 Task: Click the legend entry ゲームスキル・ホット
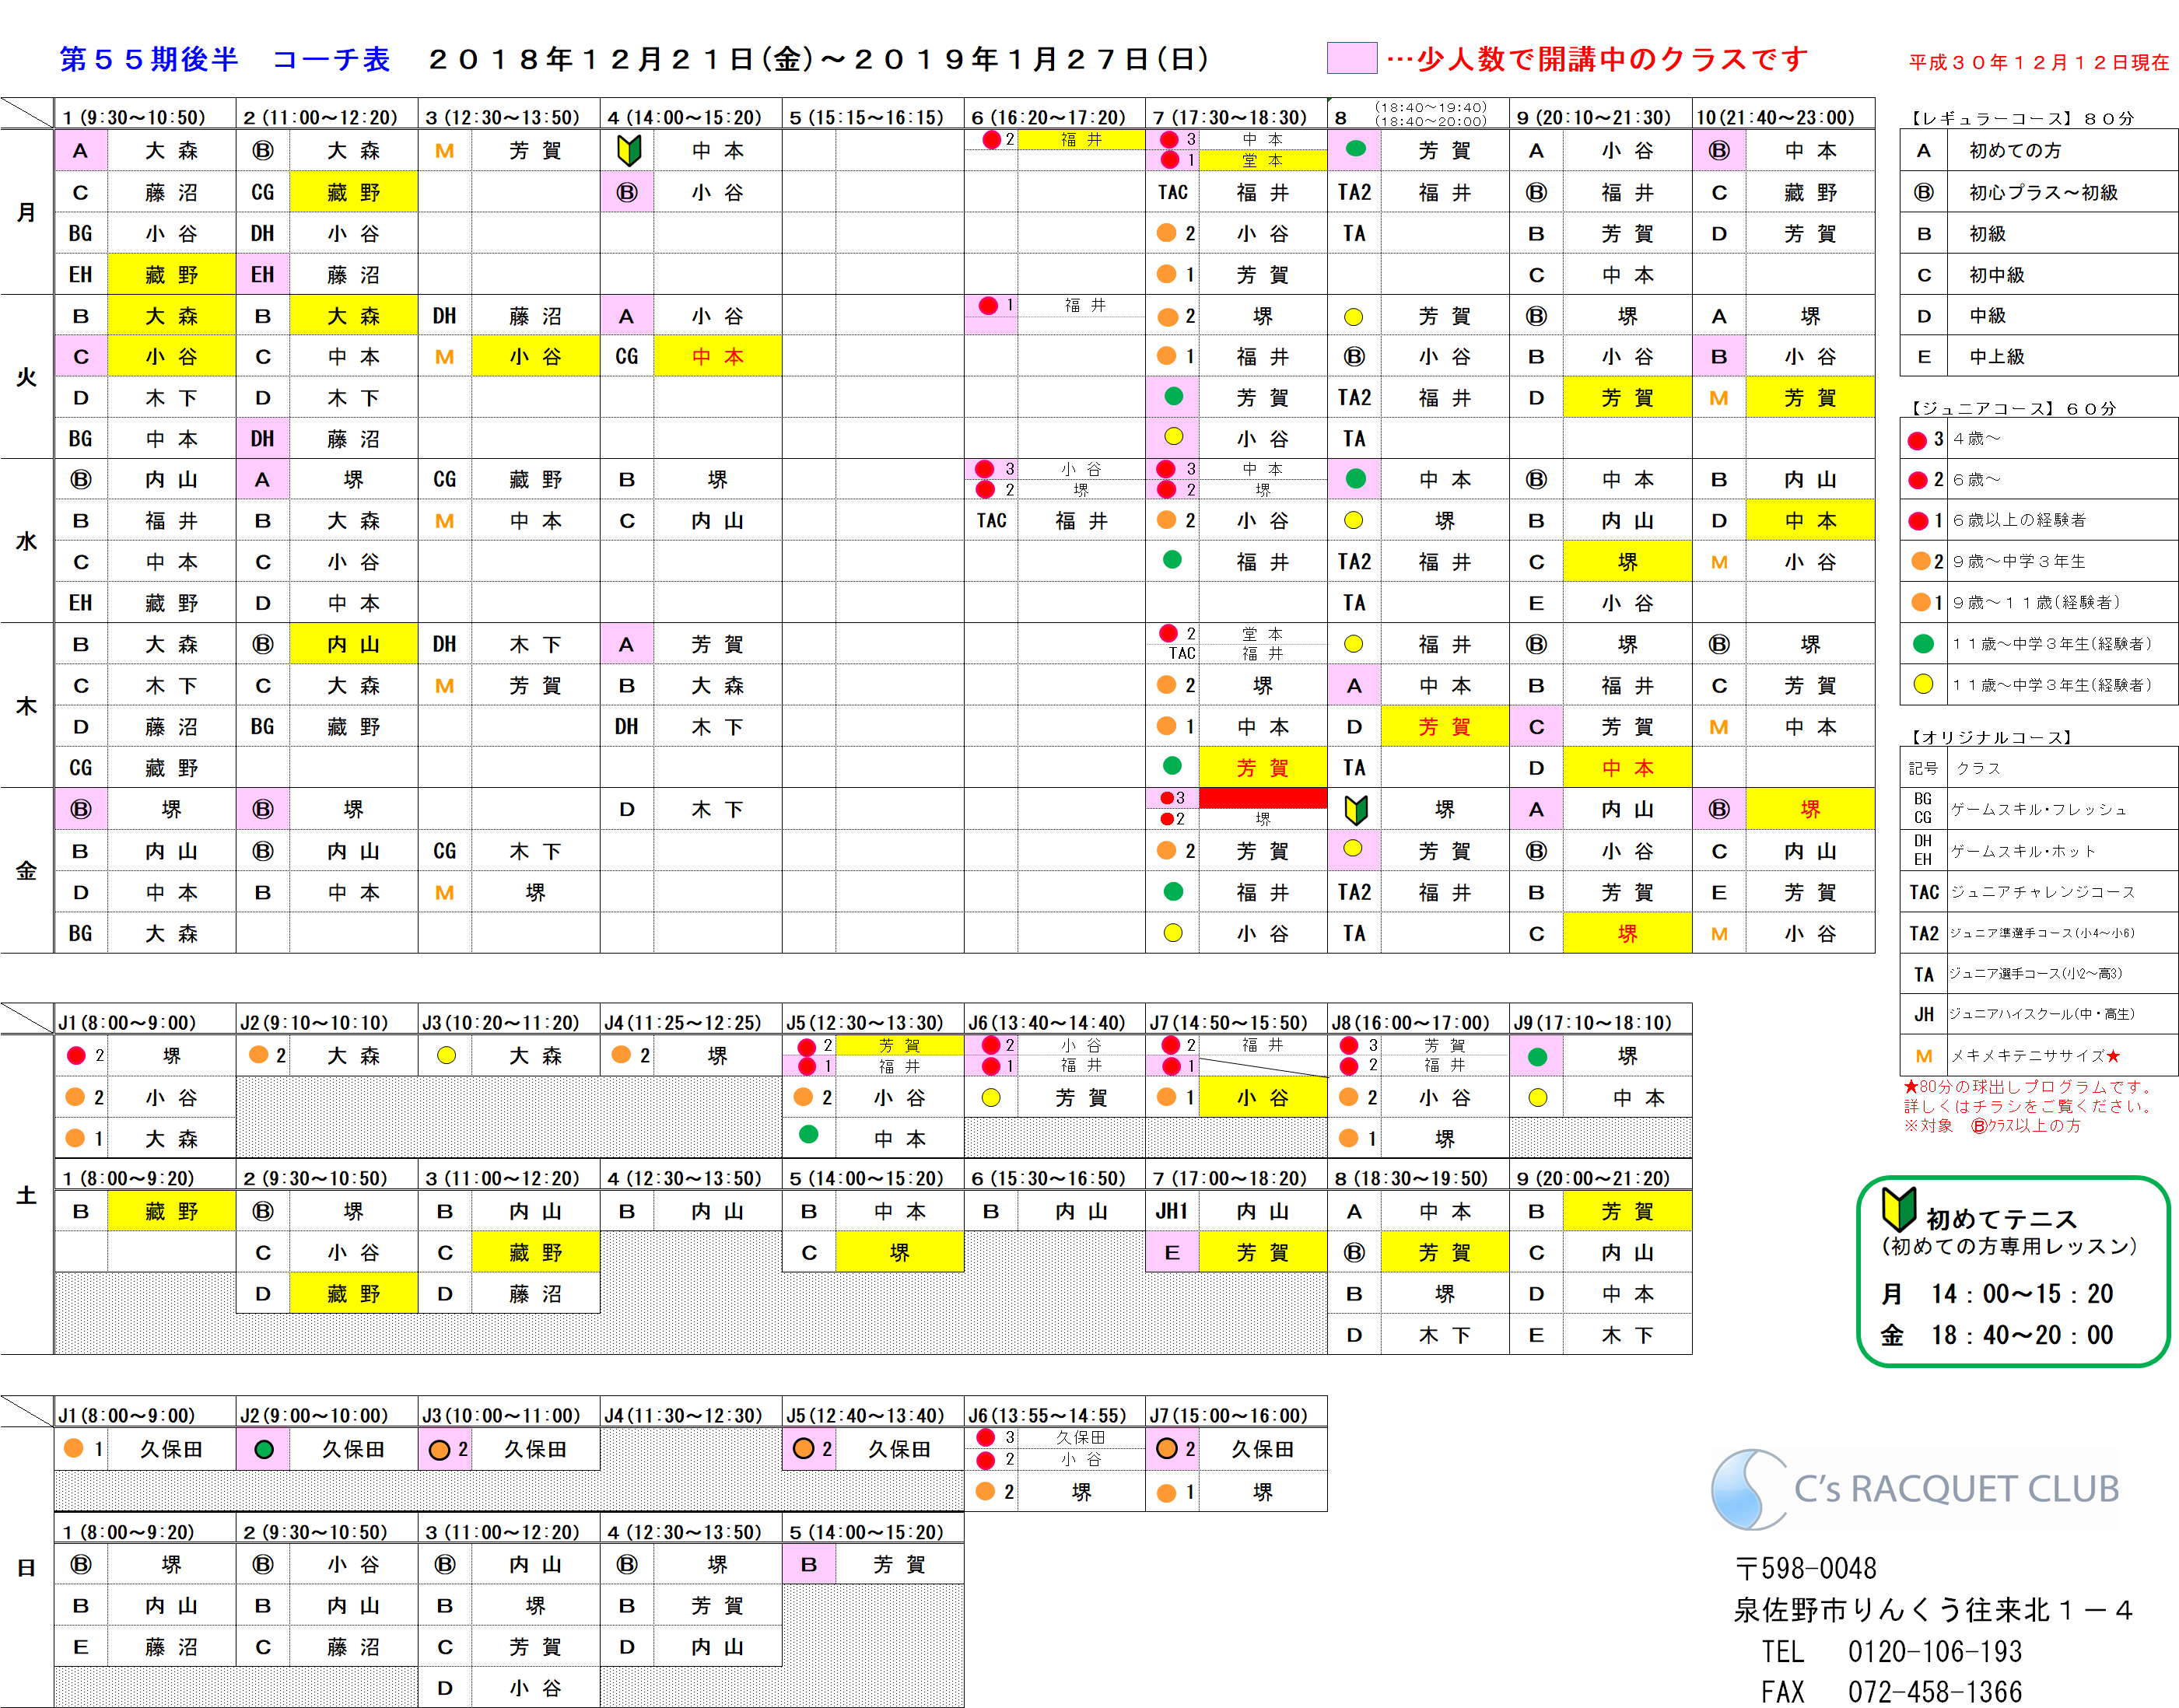[x=2023, y=851]
